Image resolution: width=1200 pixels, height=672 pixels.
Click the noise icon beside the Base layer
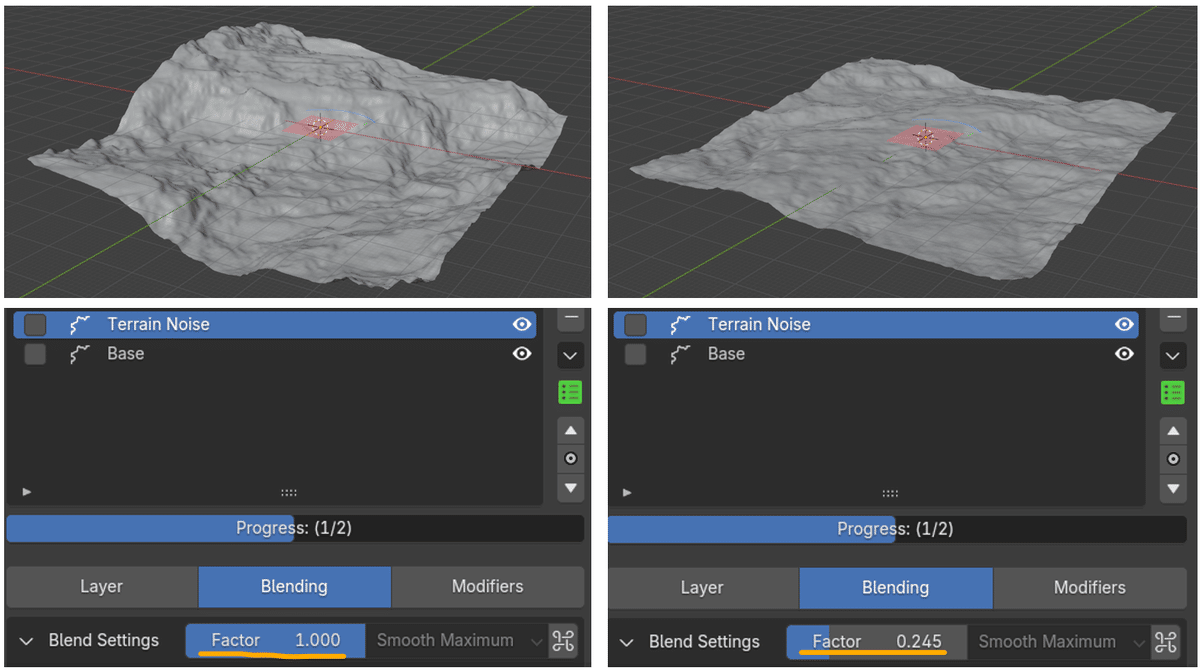[80, 354]
